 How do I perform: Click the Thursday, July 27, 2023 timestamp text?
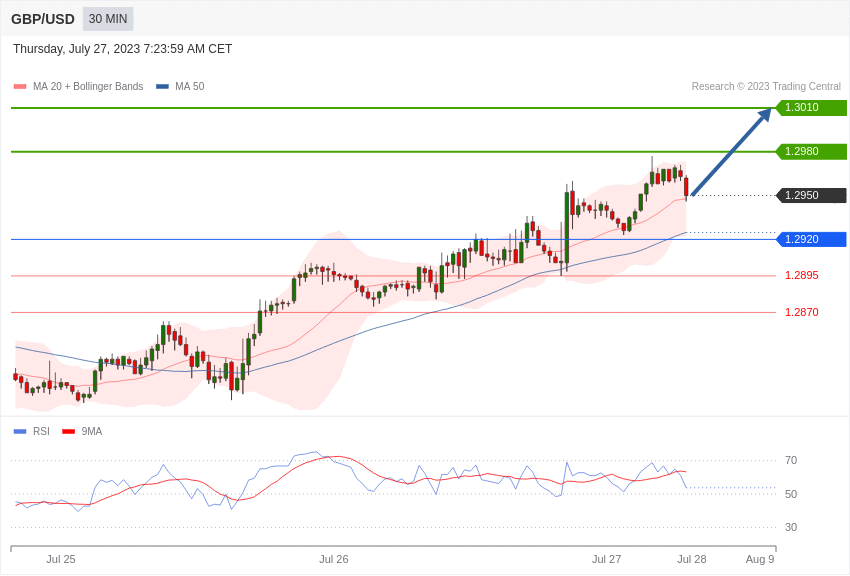pyautogui.click(x=123, y=49)
